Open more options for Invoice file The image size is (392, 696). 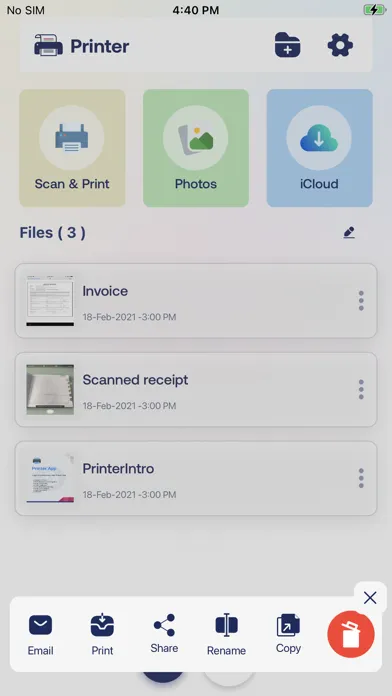click(x=361, y=301)
